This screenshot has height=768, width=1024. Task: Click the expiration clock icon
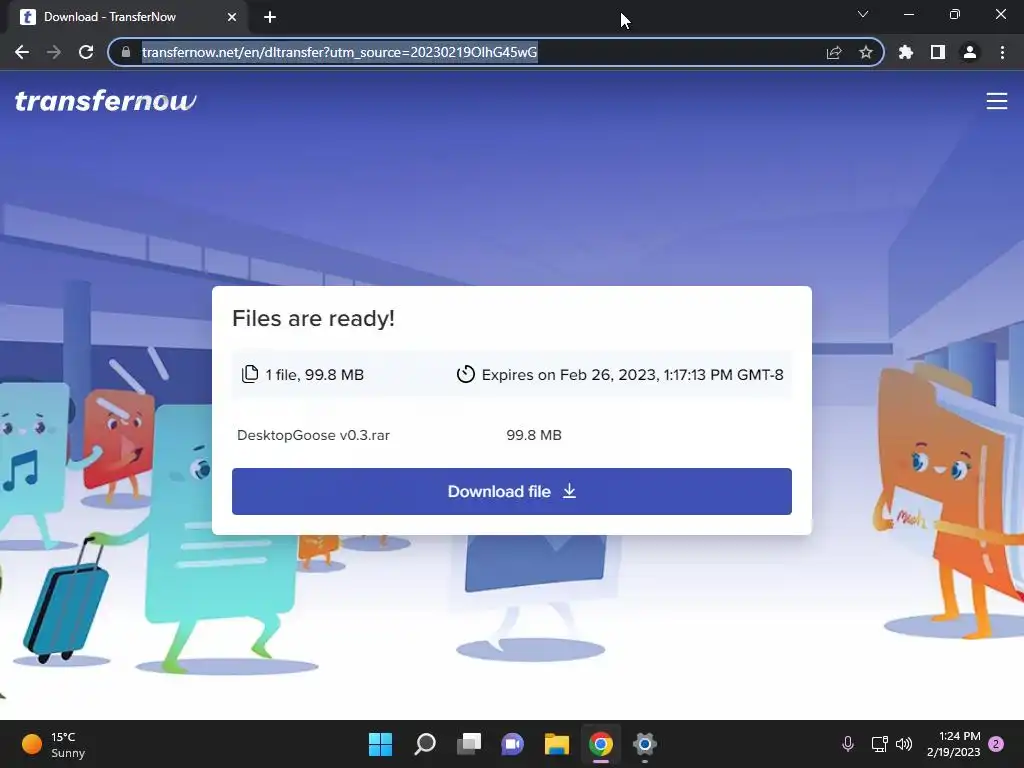click(x=466, y=374)
